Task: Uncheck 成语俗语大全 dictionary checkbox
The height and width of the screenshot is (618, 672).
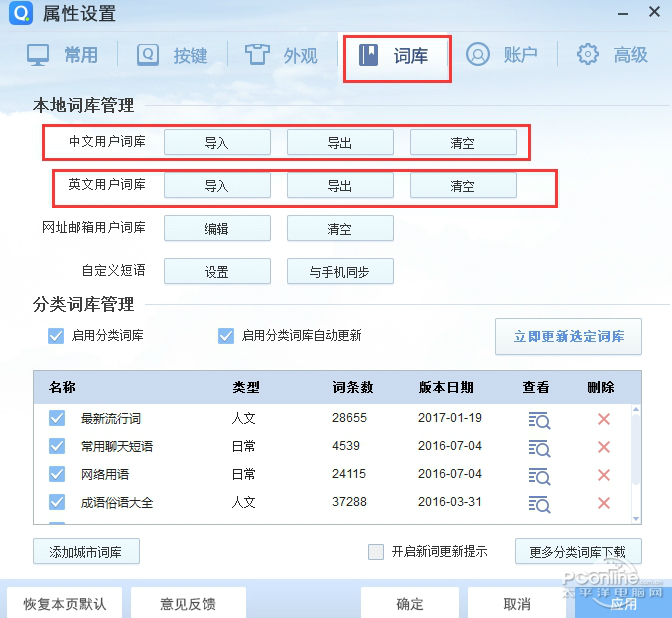Action: pos(57,502)
